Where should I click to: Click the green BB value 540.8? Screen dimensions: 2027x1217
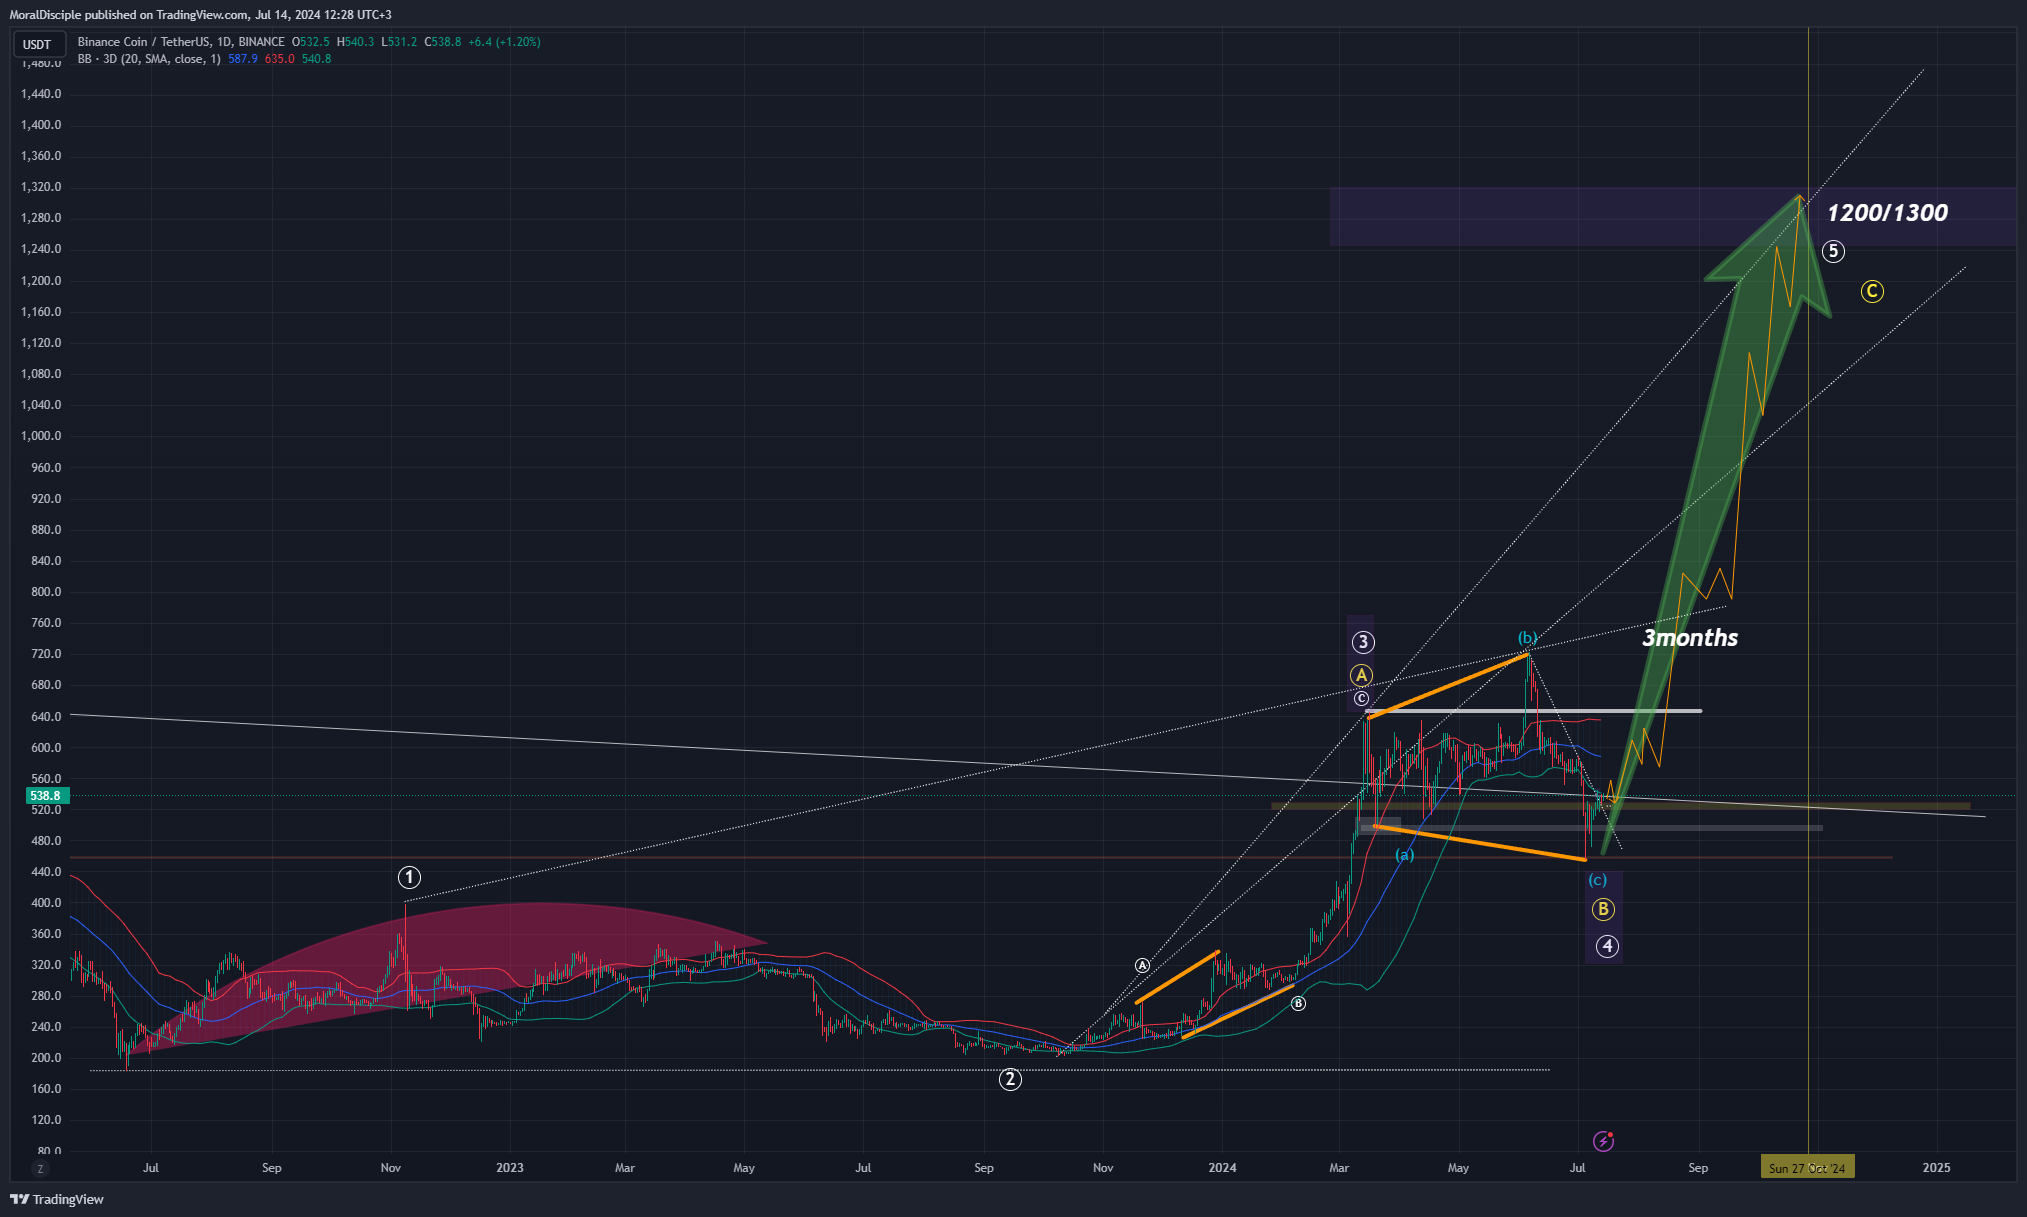click(316, 59)
